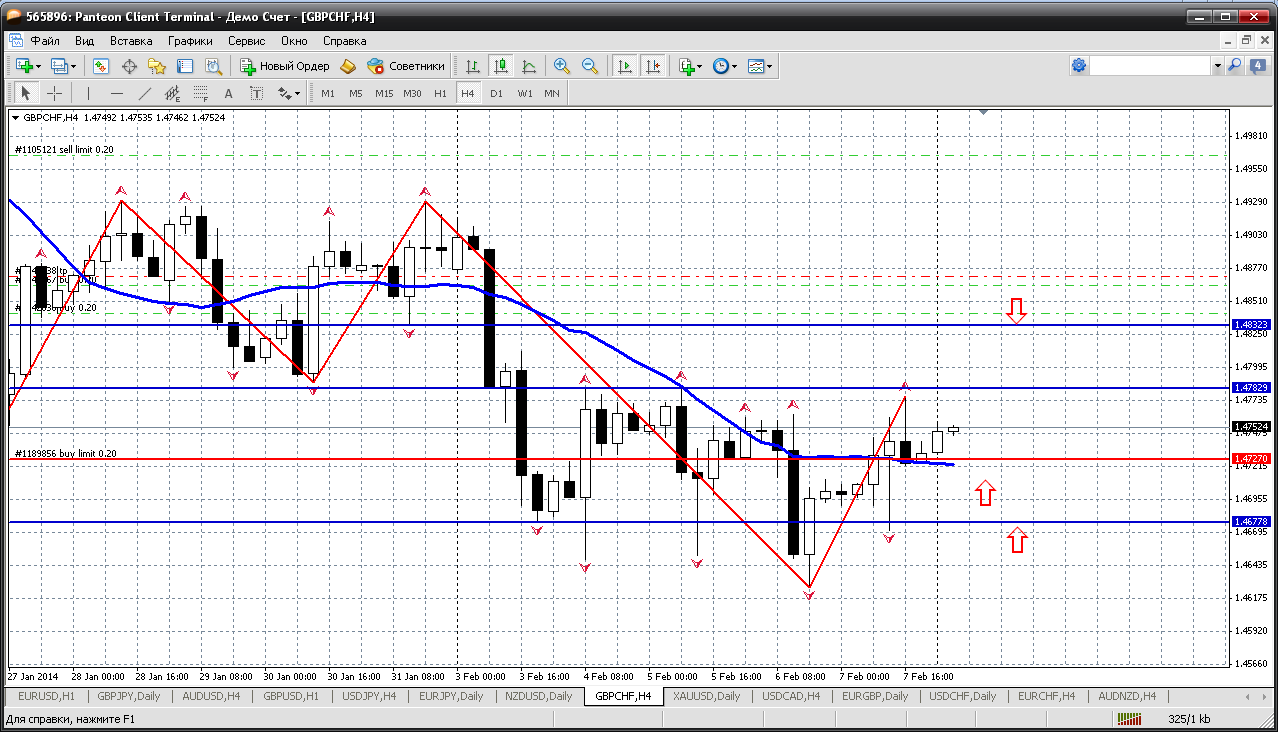The height and width of the screenshot is (732, 1278).
Task: Switch to the EURUSD,H1 chart tab
Action: click(x=47, y=696)
